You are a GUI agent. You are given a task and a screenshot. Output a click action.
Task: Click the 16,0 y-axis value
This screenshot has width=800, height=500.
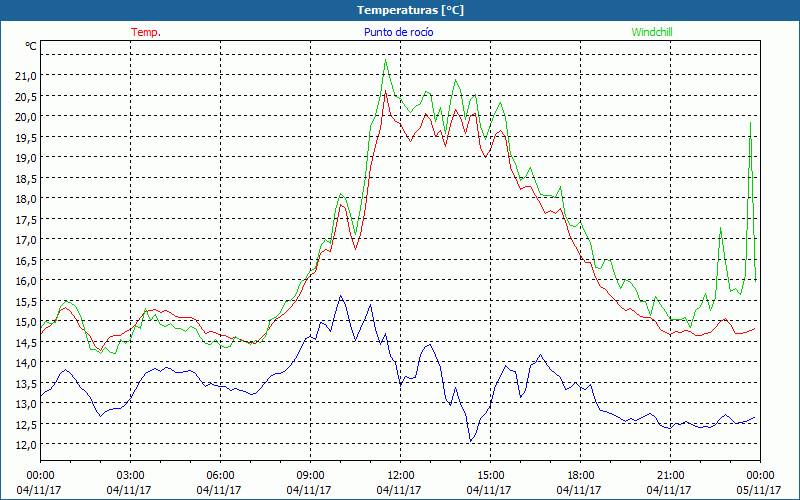point(27,280)
